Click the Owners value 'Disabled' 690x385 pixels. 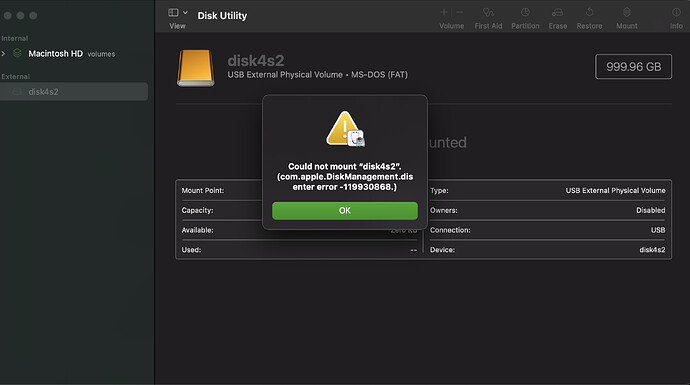click(650, 210)
